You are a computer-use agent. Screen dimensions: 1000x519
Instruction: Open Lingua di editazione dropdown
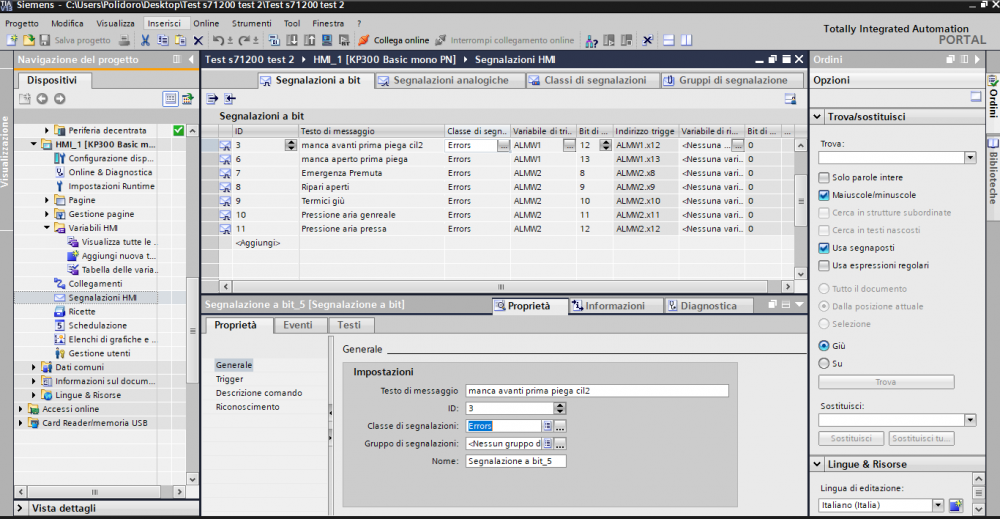(938, 505)
